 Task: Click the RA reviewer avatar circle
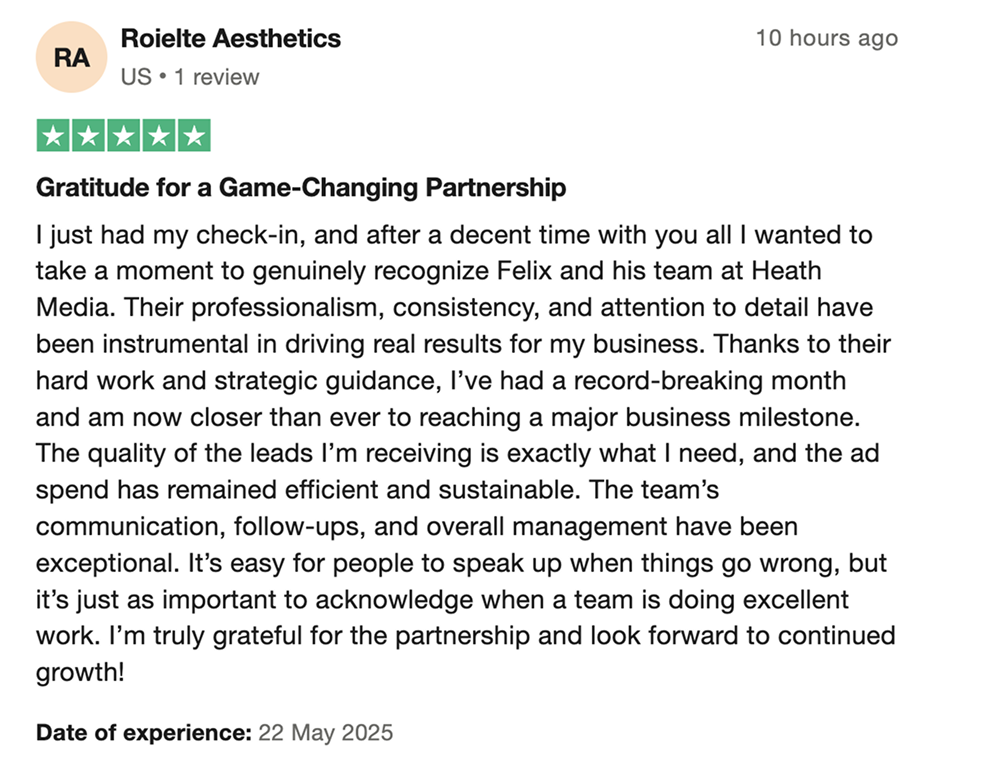[71, 57]
